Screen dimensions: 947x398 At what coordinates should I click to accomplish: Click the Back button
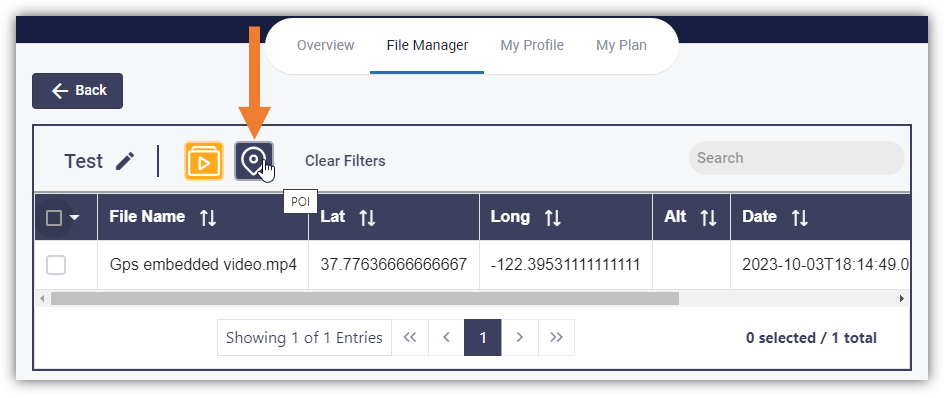coord(77,91)
